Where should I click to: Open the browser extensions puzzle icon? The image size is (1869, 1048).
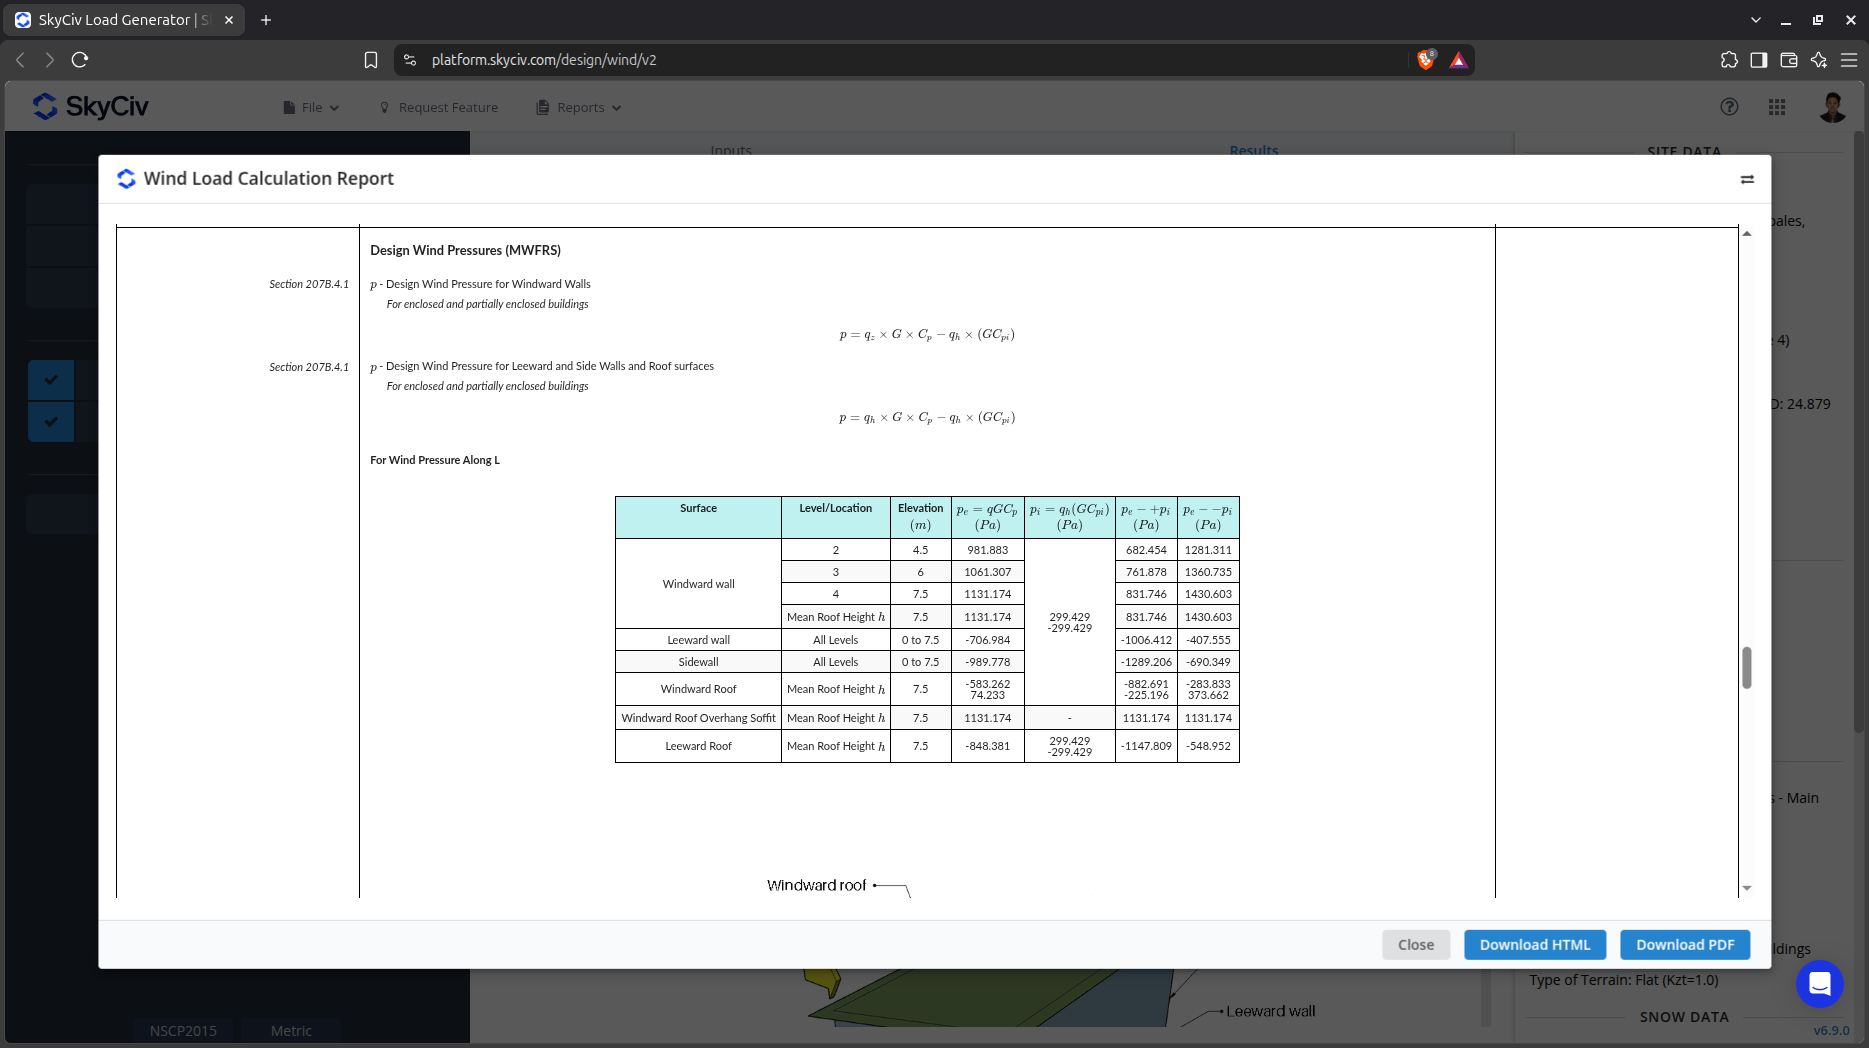coord(1729,60)
